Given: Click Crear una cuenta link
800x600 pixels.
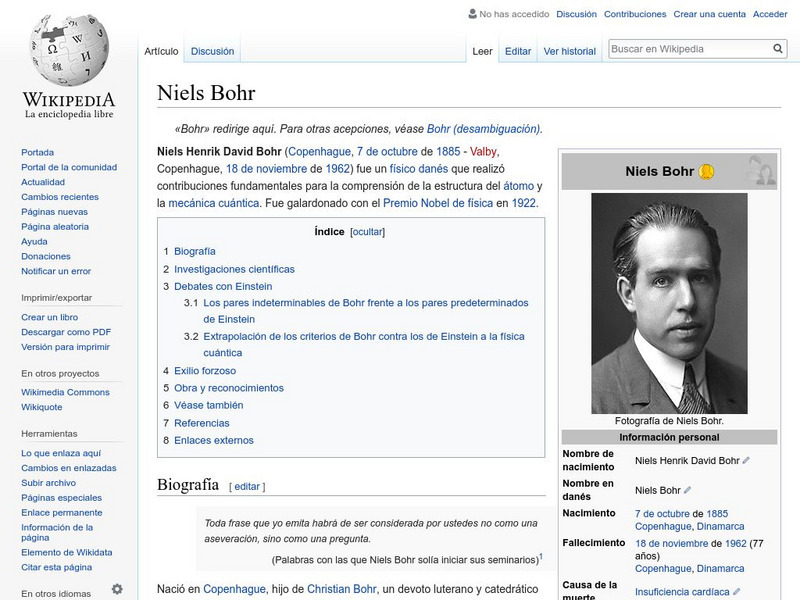Looking at the screenshot, I should 709,14.
